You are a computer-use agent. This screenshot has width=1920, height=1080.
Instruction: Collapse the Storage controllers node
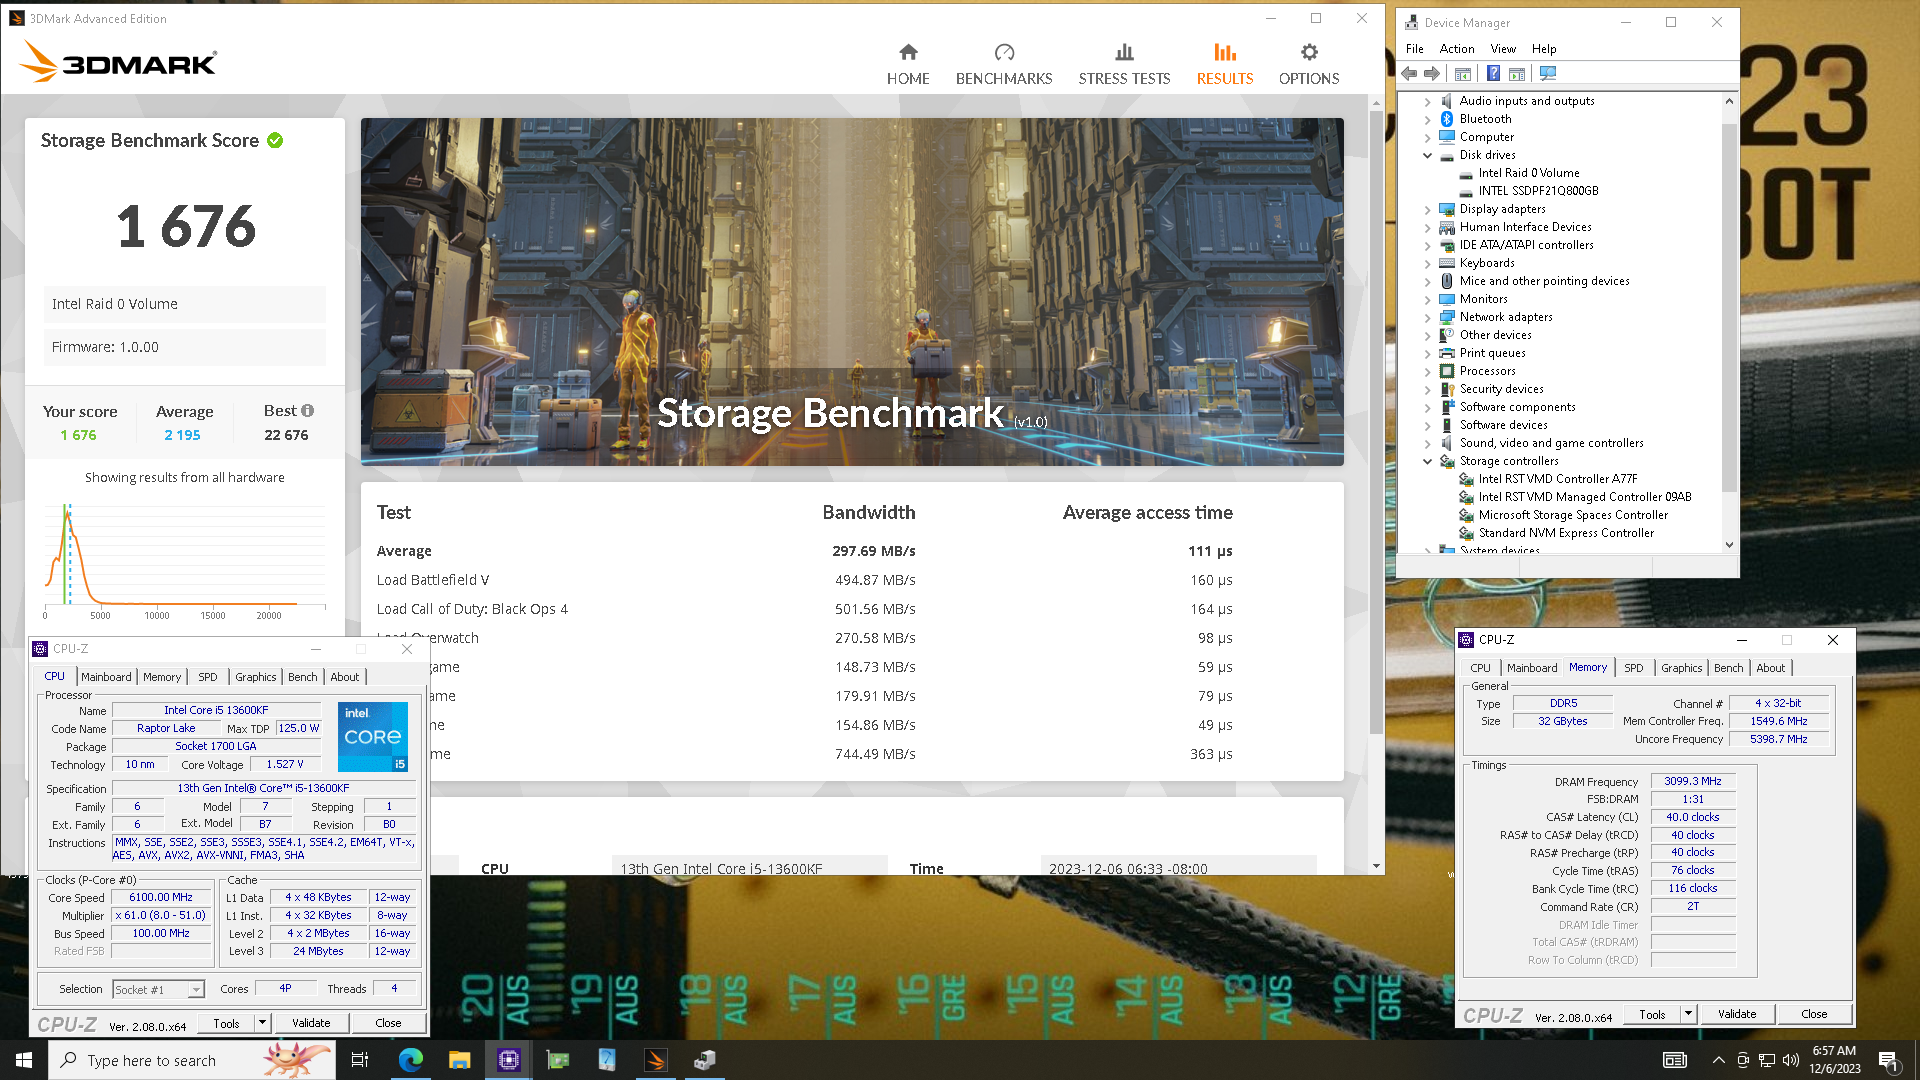pos(1427,461)
